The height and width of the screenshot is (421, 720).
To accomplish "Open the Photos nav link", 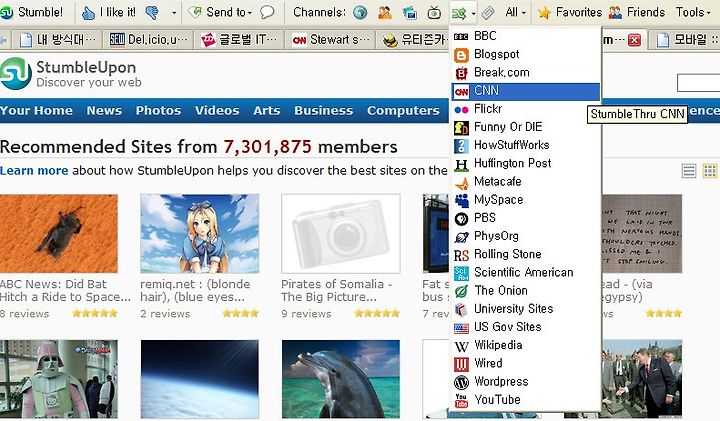I will 158,111.
